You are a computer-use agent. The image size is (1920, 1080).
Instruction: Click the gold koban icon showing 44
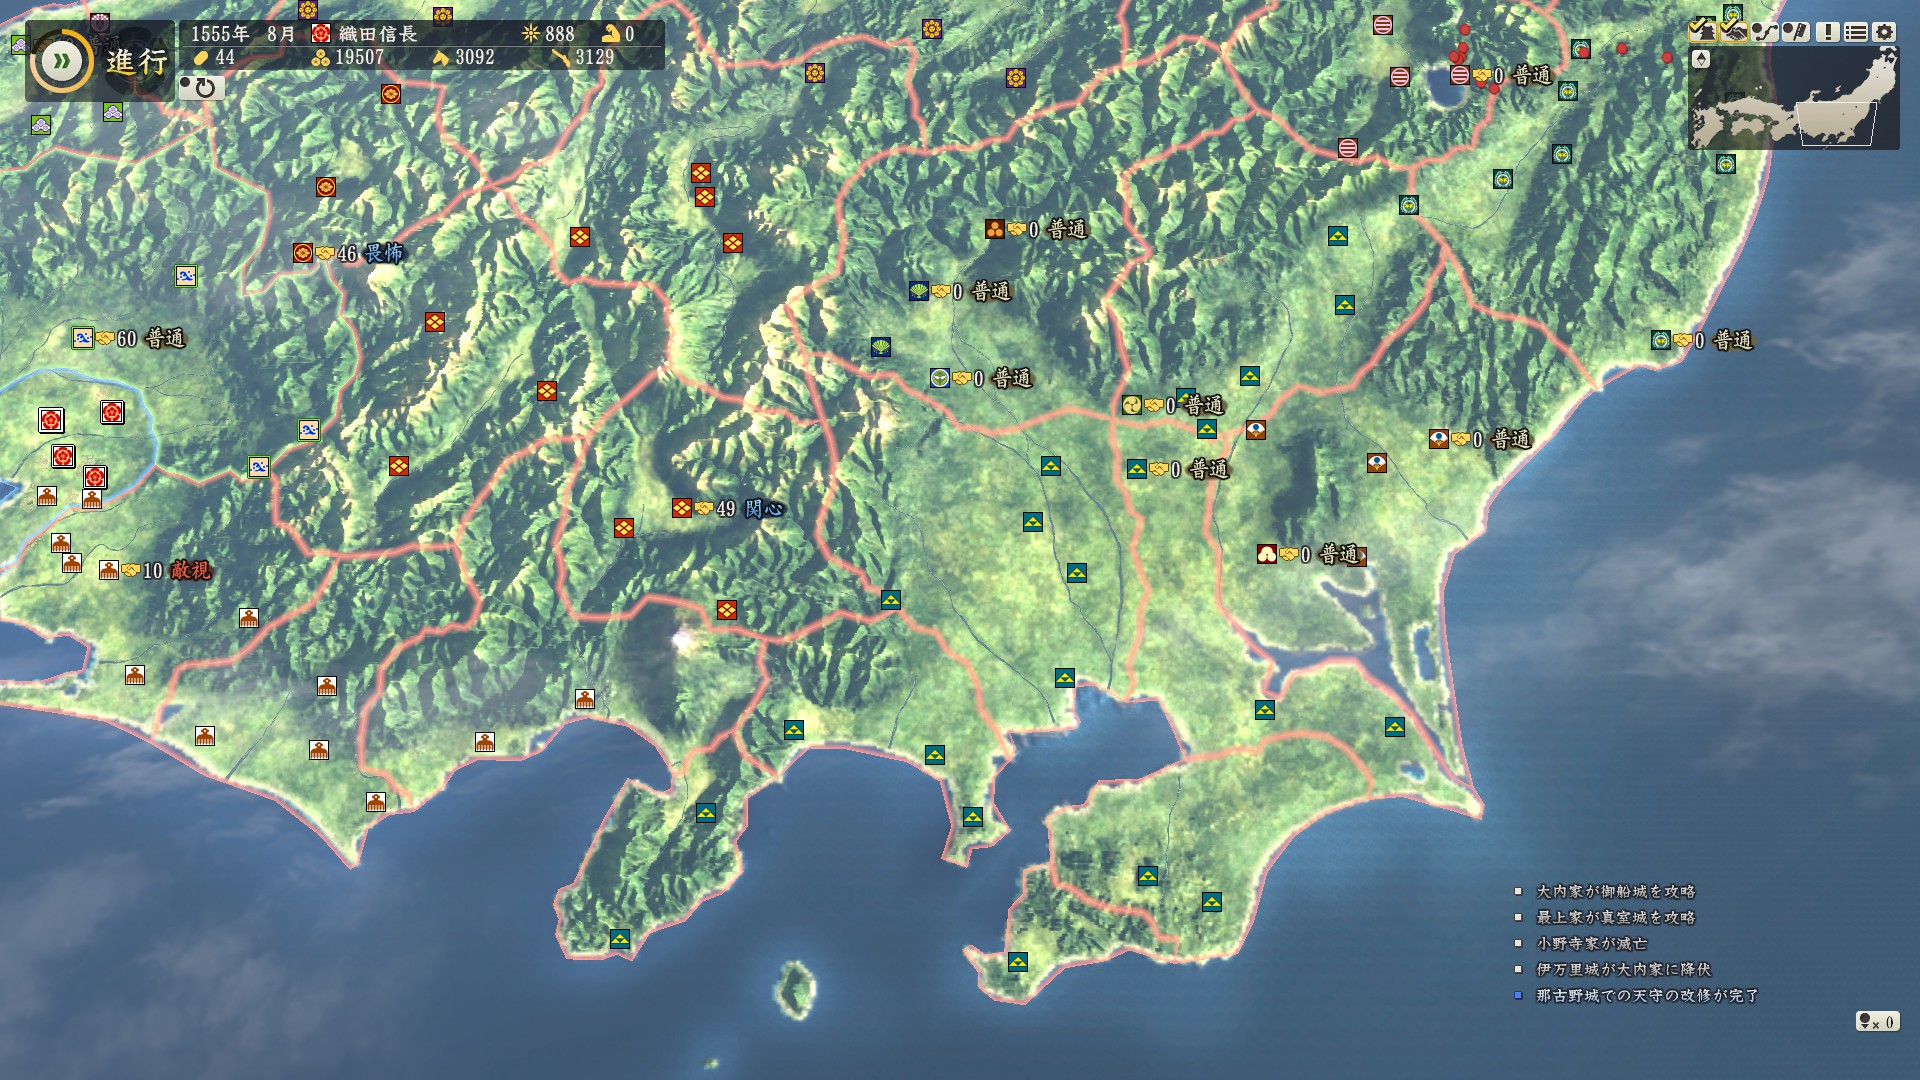pyautogui.click(x=201, y=57)
